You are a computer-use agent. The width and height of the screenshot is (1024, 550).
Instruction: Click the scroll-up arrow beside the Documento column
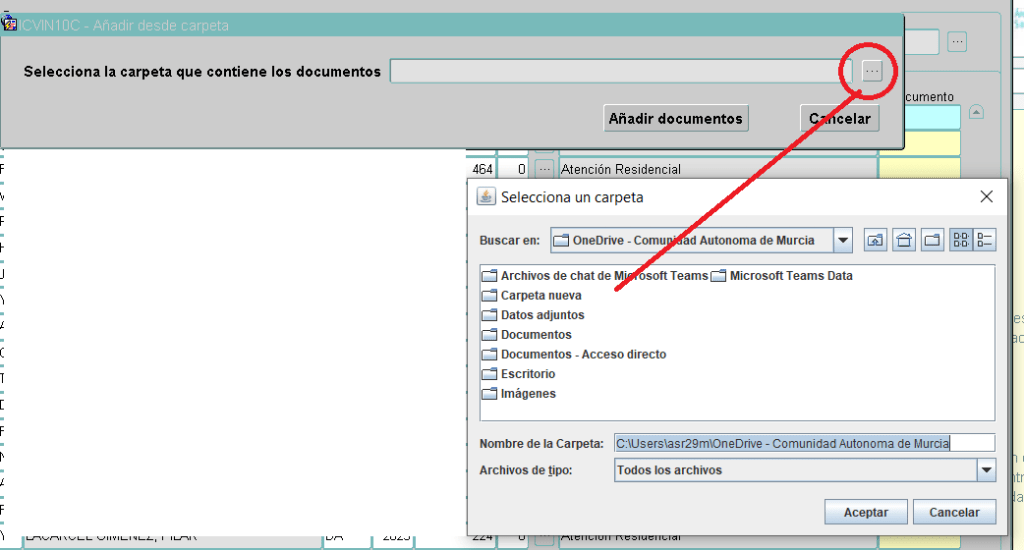pyautogui.click(x=977, y=112)
